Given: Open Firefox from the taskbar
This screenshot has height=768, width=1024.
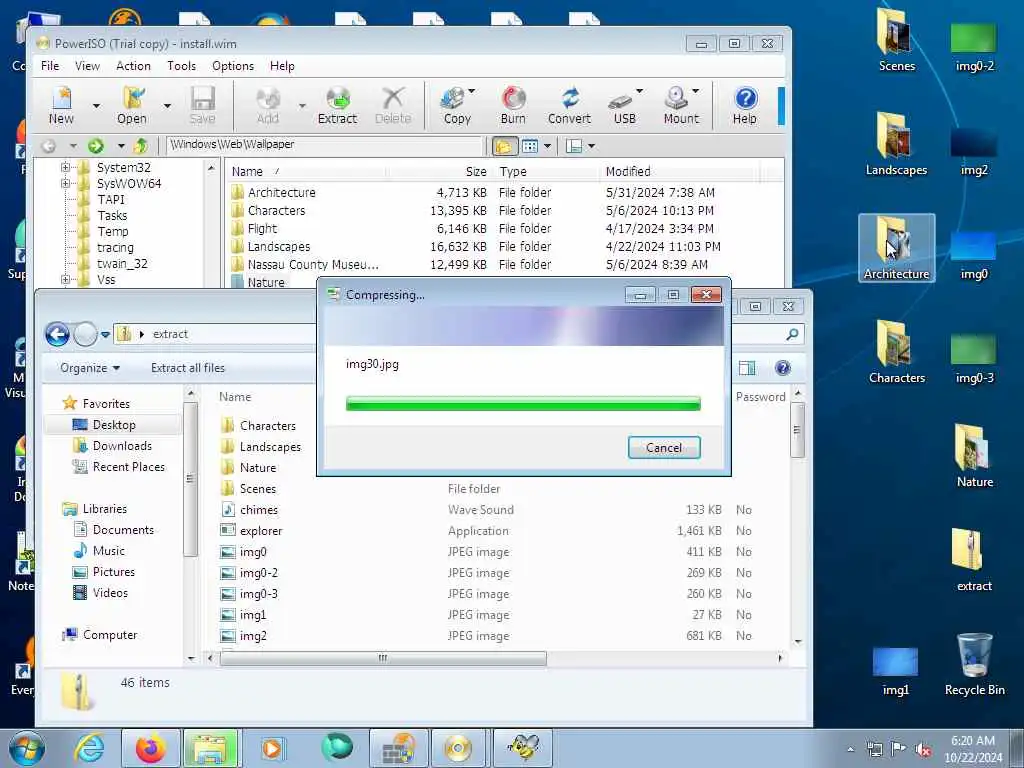Looking at the screenshot, I should point(150,748).
